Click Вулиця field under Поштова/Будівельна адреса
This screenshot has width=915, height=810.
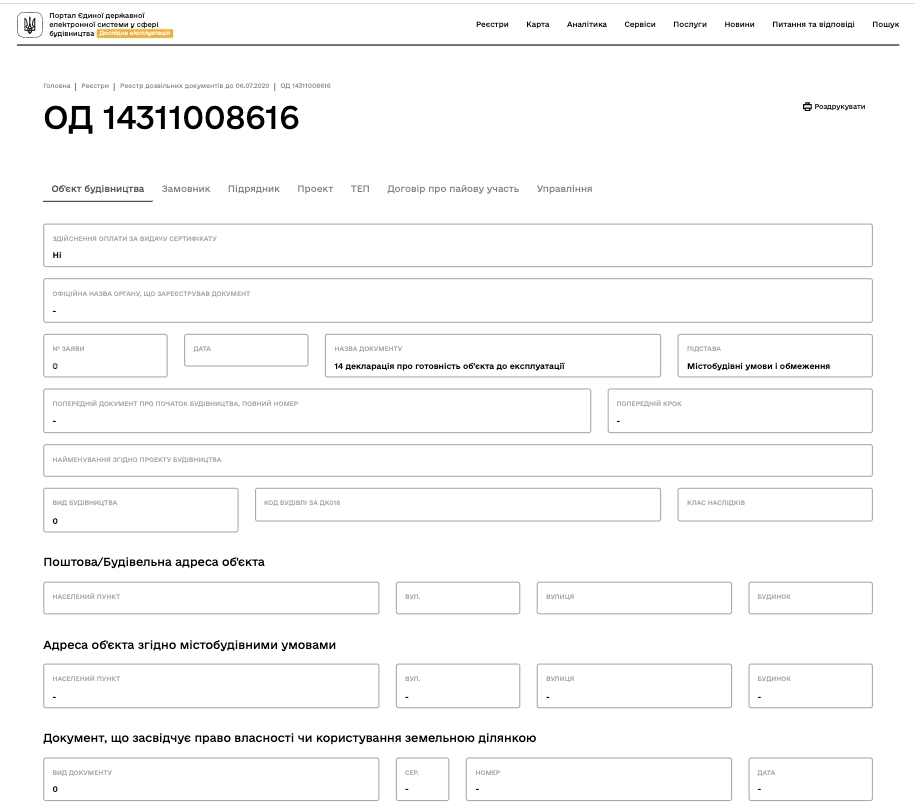634,598
